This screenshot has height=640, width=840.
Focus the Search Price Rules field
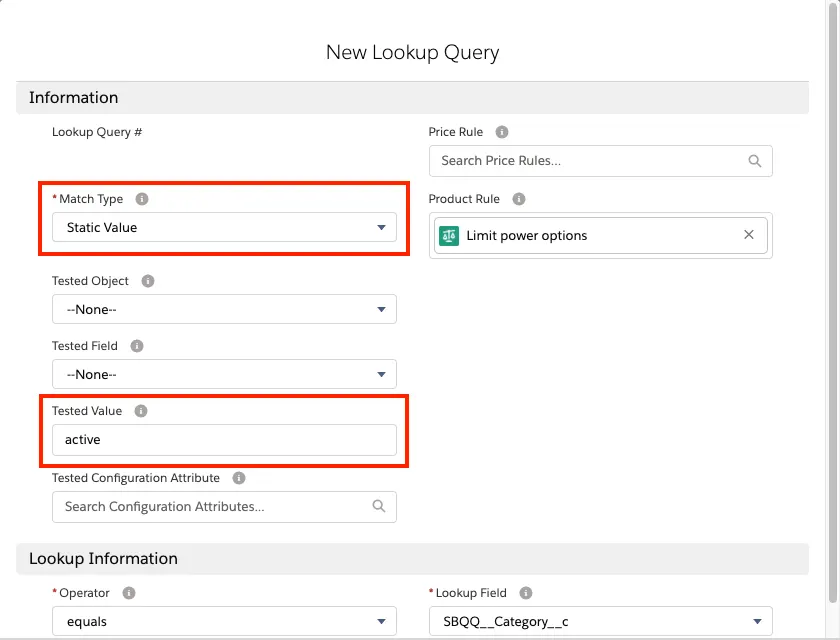point(590,161)
